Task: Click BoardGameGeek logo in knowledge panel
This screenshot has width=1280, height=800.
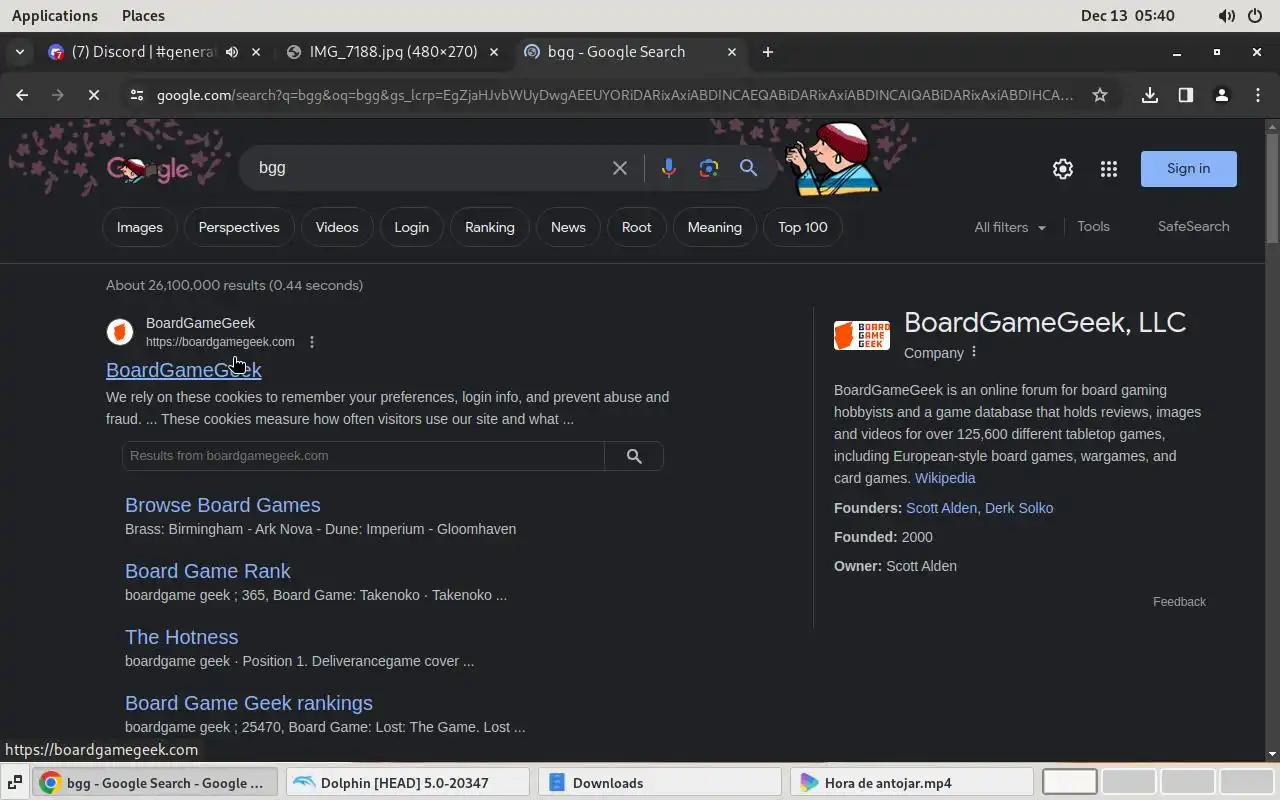Action: point(862,335)
